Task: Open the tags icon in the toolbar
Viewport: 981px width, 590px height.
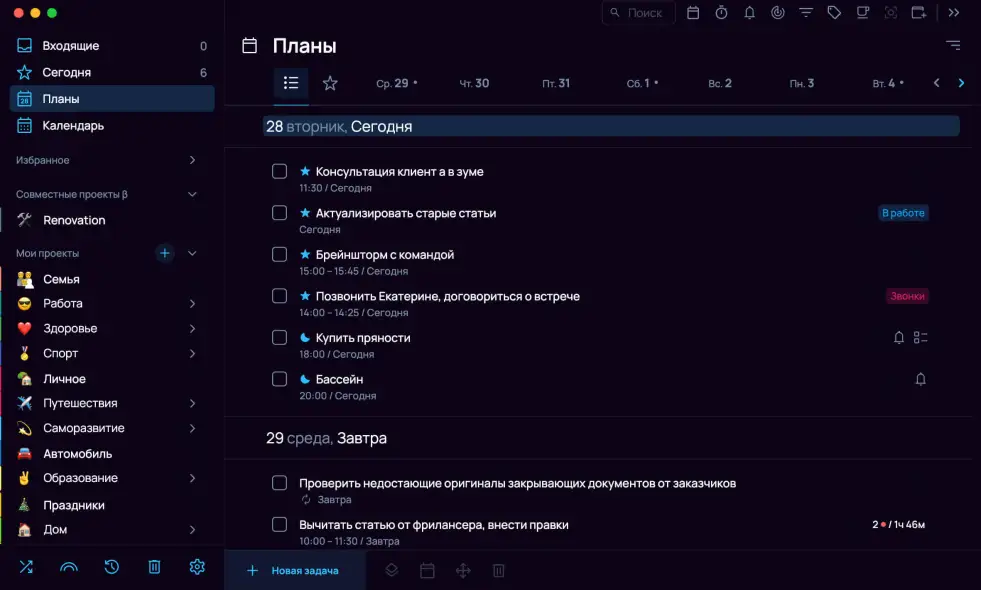Action: pos(834,13)
